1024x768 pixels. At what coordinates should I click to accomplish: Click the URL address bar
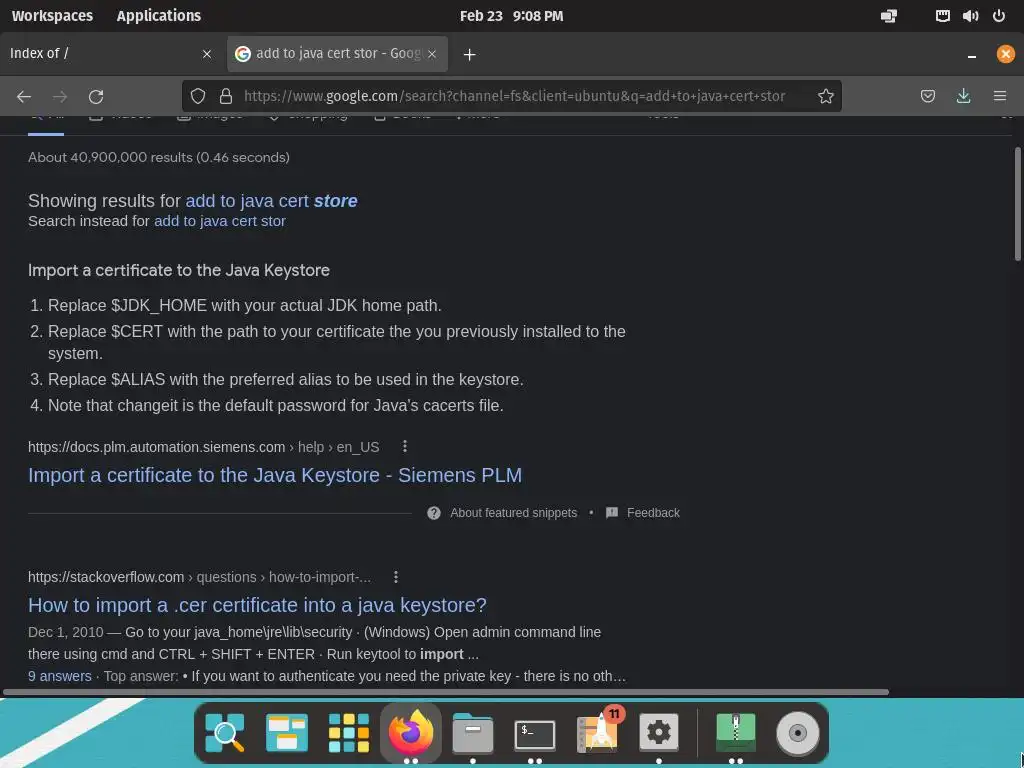click(514, 97)
